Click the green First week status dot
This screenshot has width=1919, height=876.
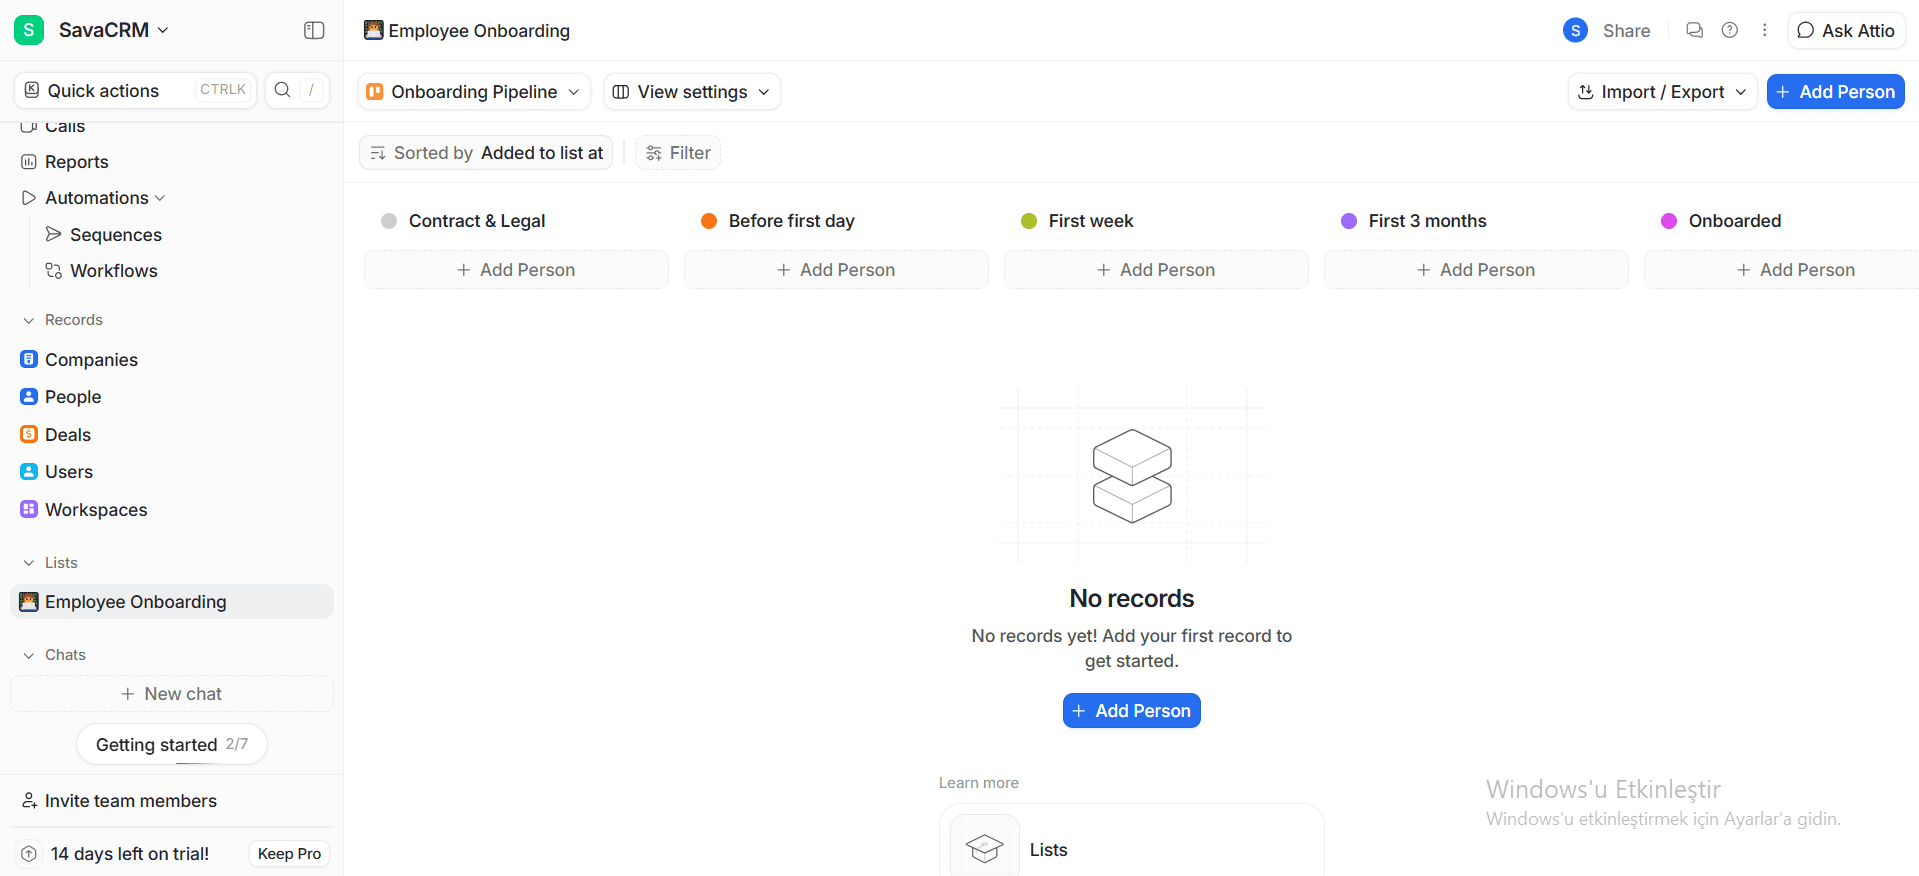[1029, 221]
